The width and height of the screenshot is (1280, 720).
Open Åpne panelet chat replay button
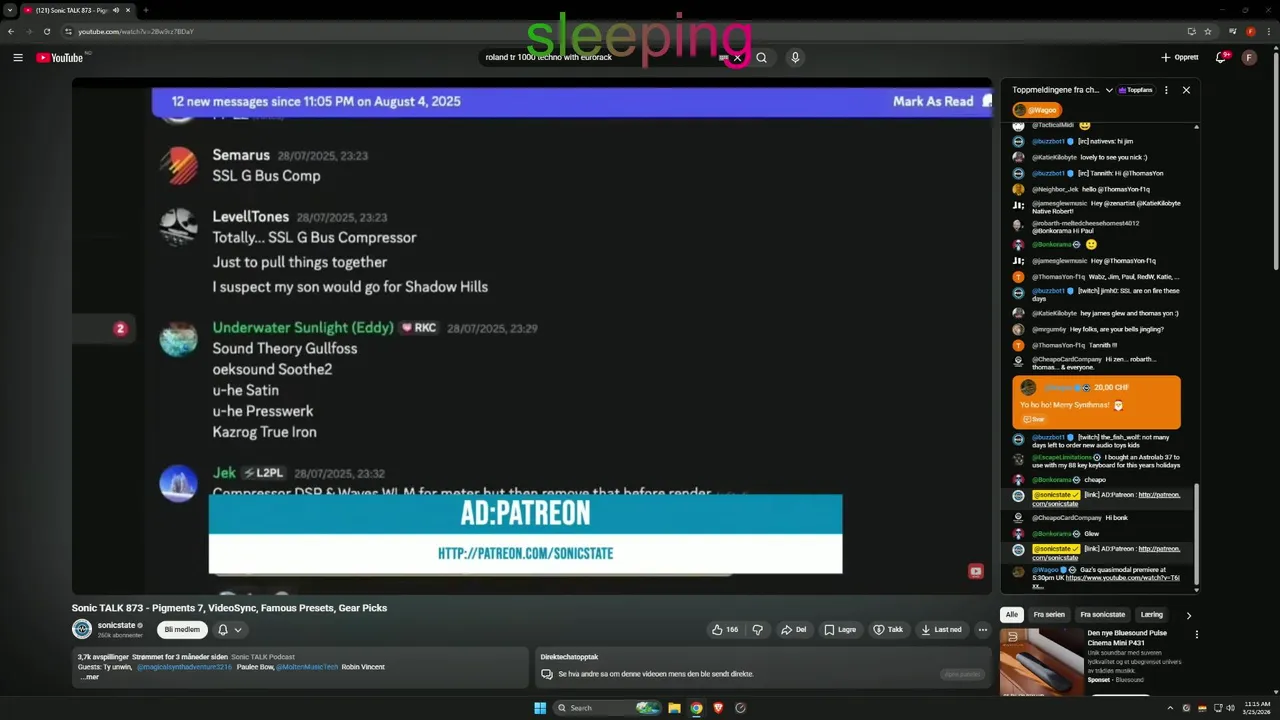962,674
